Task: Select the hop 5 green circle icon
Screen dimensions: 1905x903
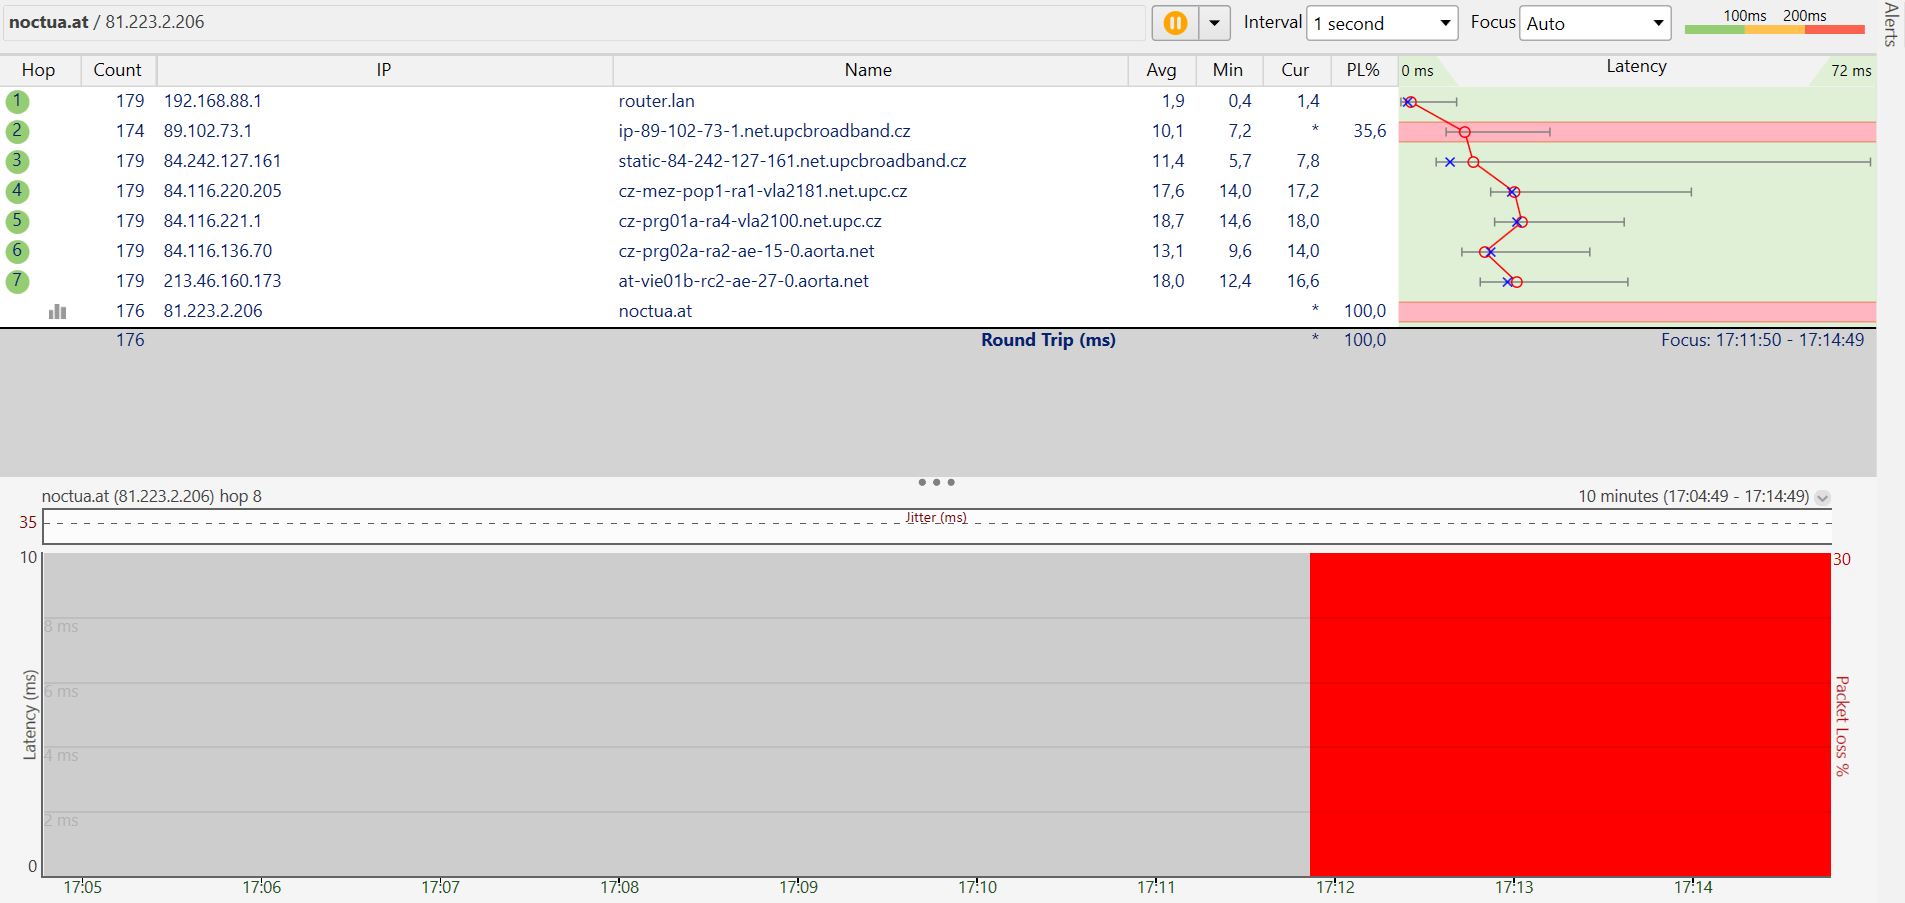Action: coord(17,221)
